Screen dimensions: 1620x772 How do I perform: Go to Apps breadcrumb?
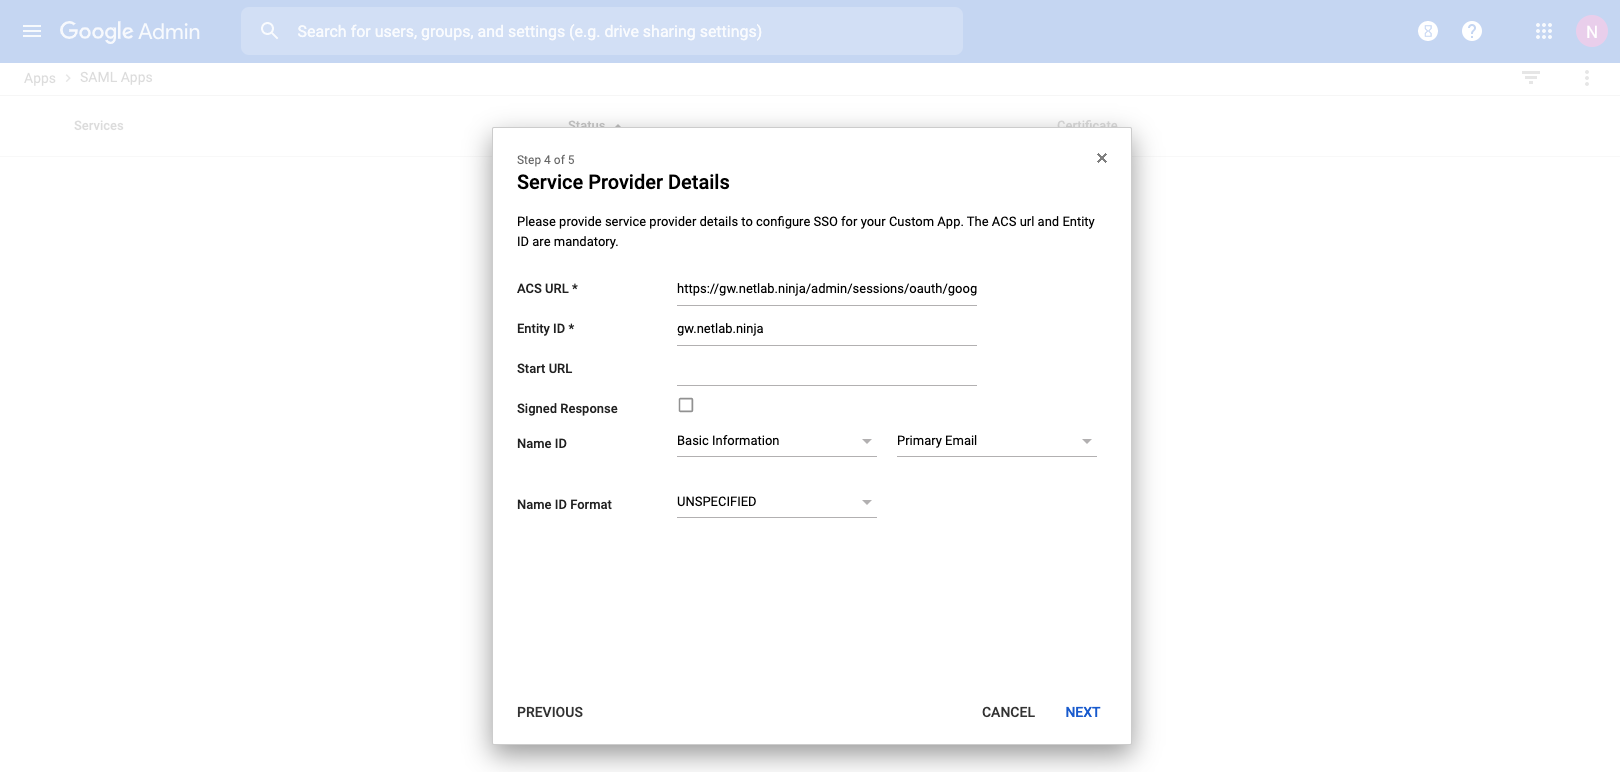(40, 78)
